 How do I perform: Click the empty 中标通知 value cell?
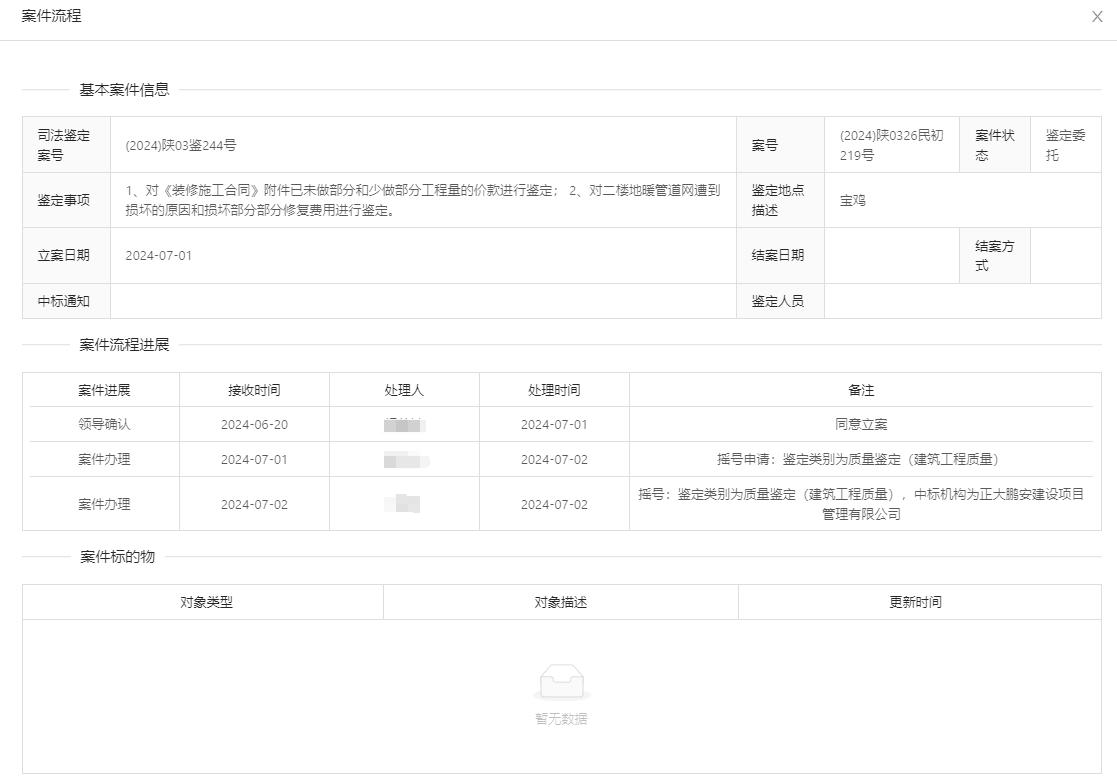pos(422,301)
